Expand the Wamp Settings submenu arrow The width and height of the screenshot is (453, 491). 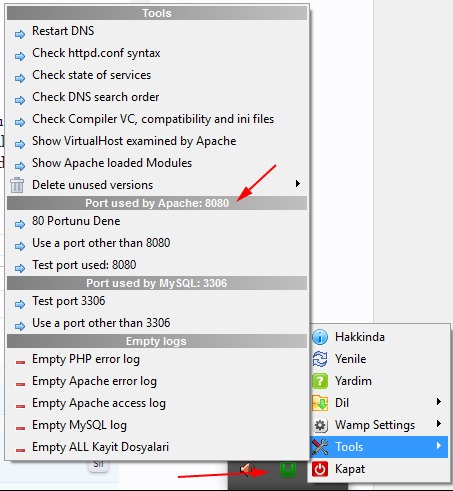439,424
